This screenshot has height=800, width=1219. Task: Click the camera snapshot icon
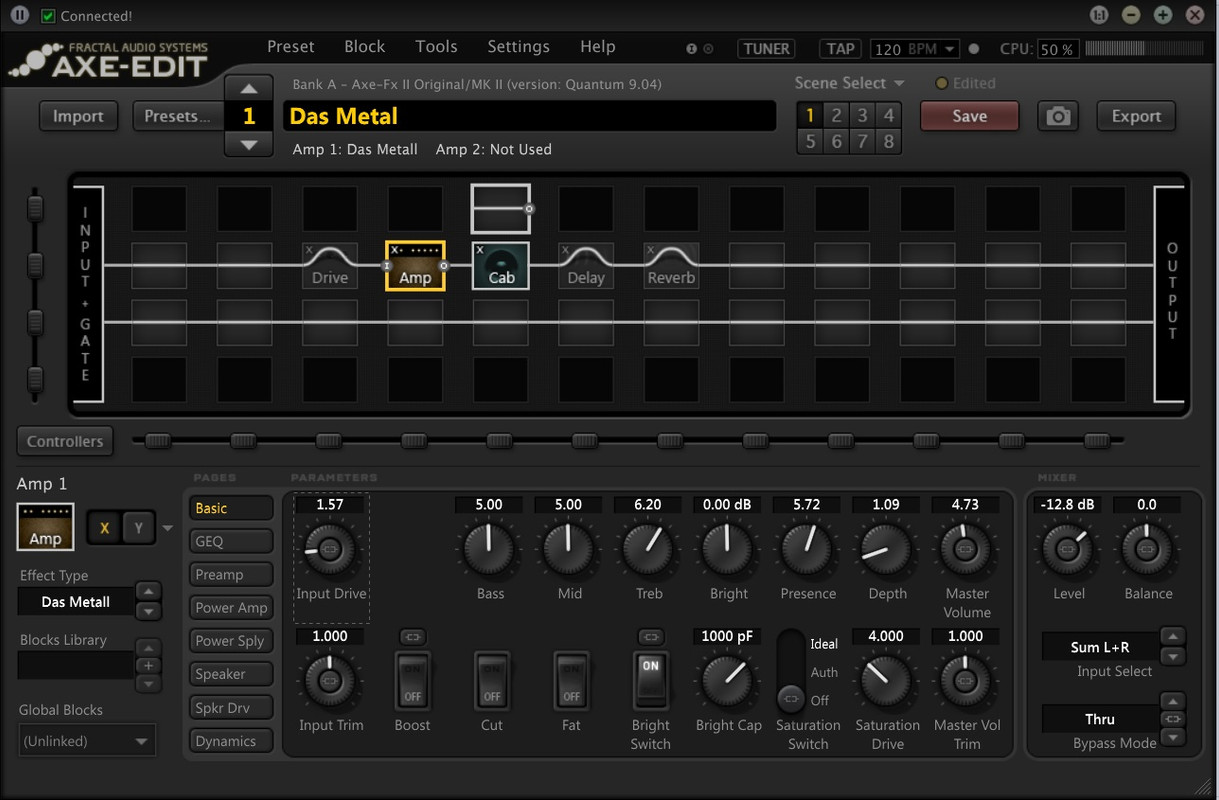coord(1058,116)
